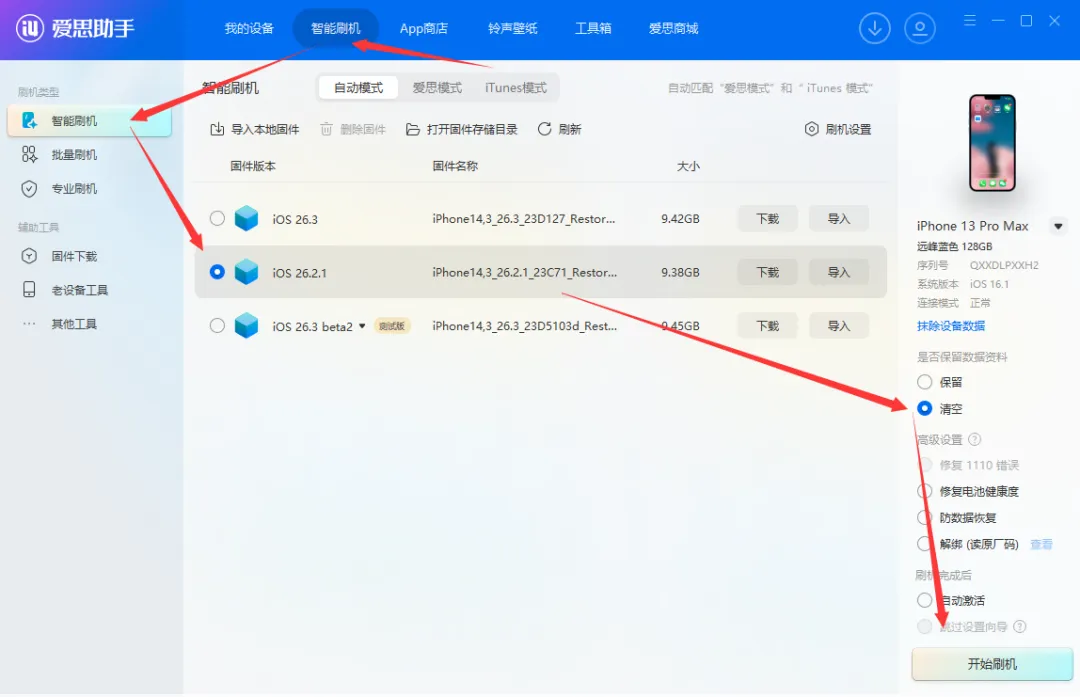
Task: Open 刷机设置 gear settings
Action: (x=838, y=129)
